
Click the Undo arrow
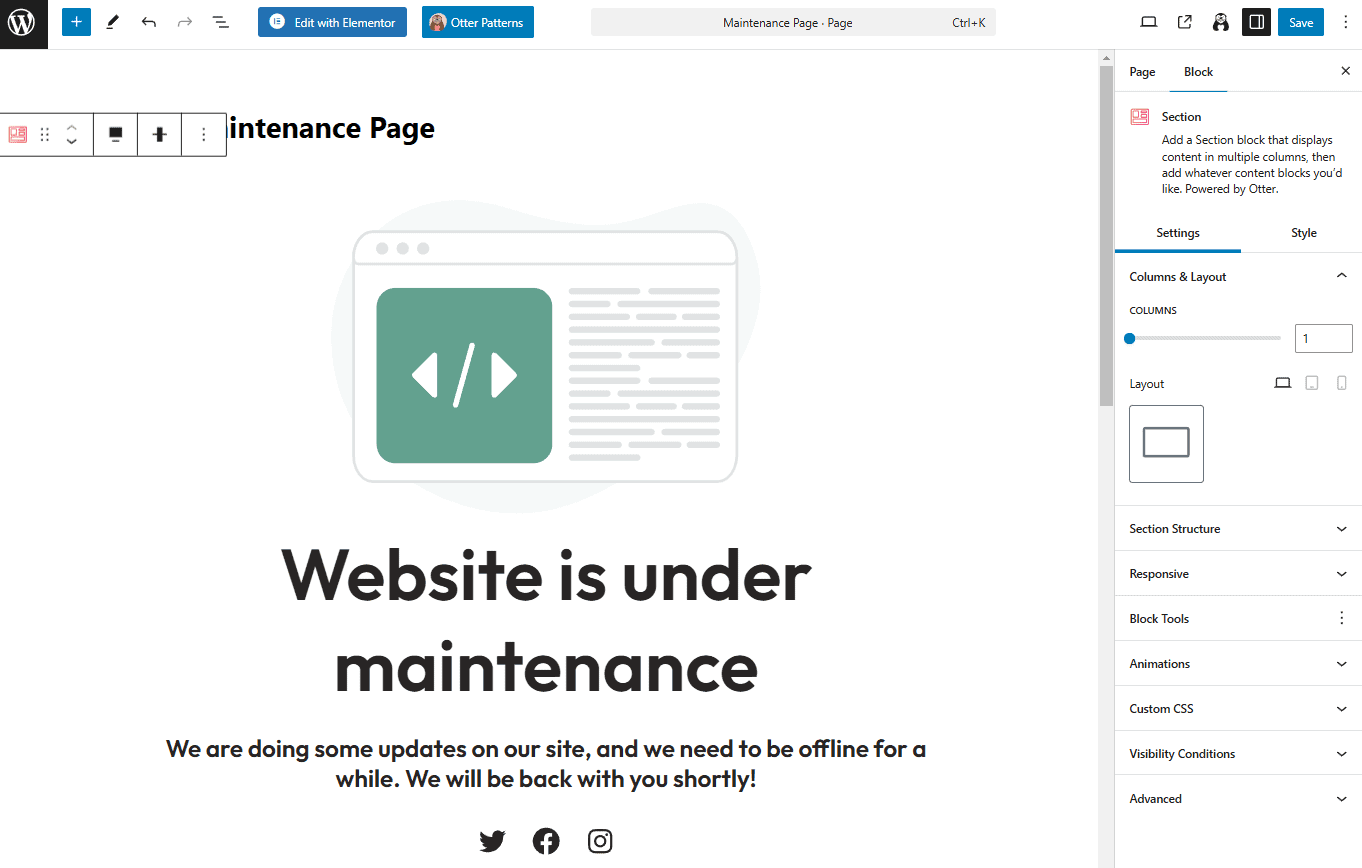148,21
